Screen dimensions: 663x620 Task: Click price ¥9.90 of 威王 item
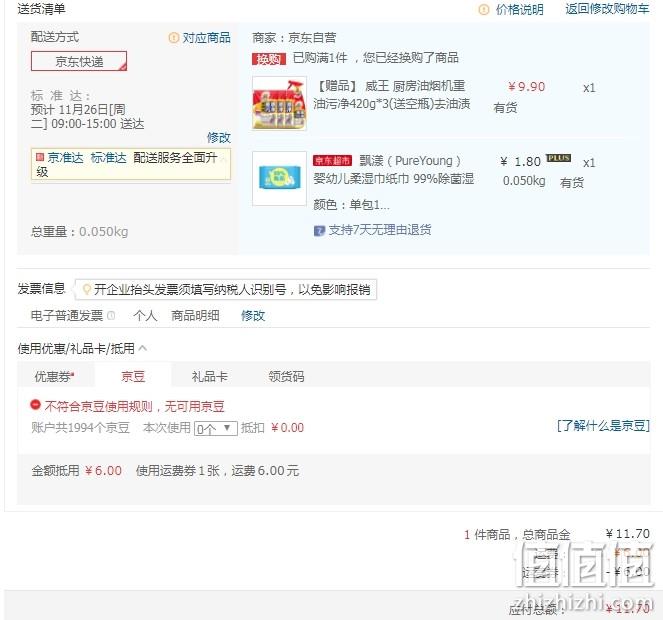click(526, 87)
